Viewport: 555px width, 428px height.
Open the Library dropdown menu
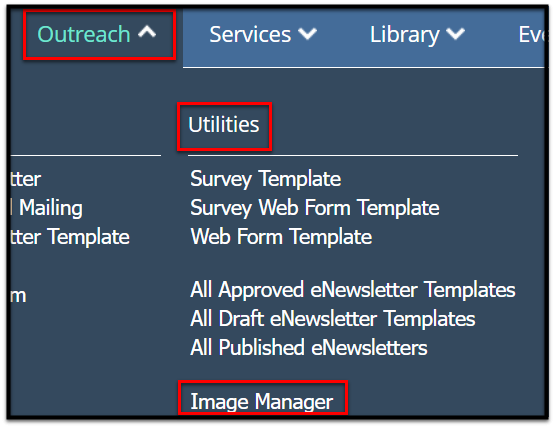[417, 35]
